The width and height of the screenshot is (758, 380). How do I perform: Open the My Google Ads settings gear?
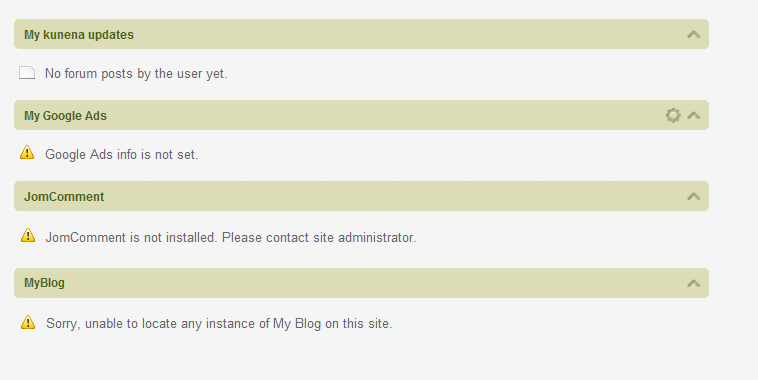[673, 115]
